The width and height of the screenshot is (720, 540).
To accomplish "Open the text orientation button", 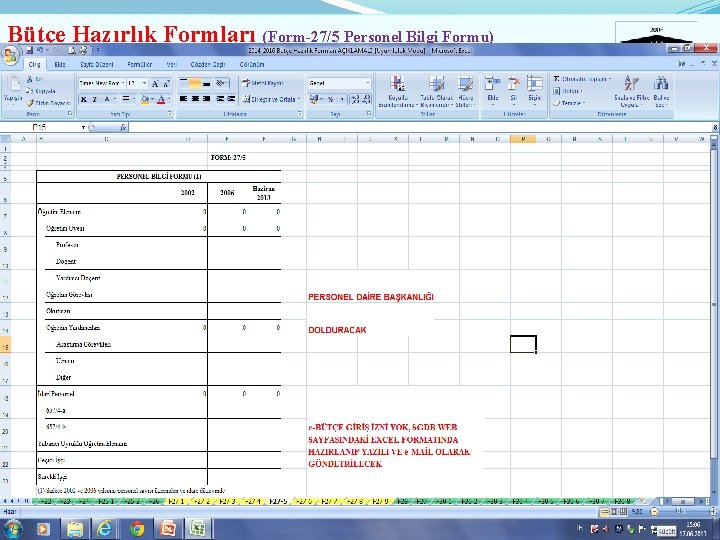I will coord(222,83).
